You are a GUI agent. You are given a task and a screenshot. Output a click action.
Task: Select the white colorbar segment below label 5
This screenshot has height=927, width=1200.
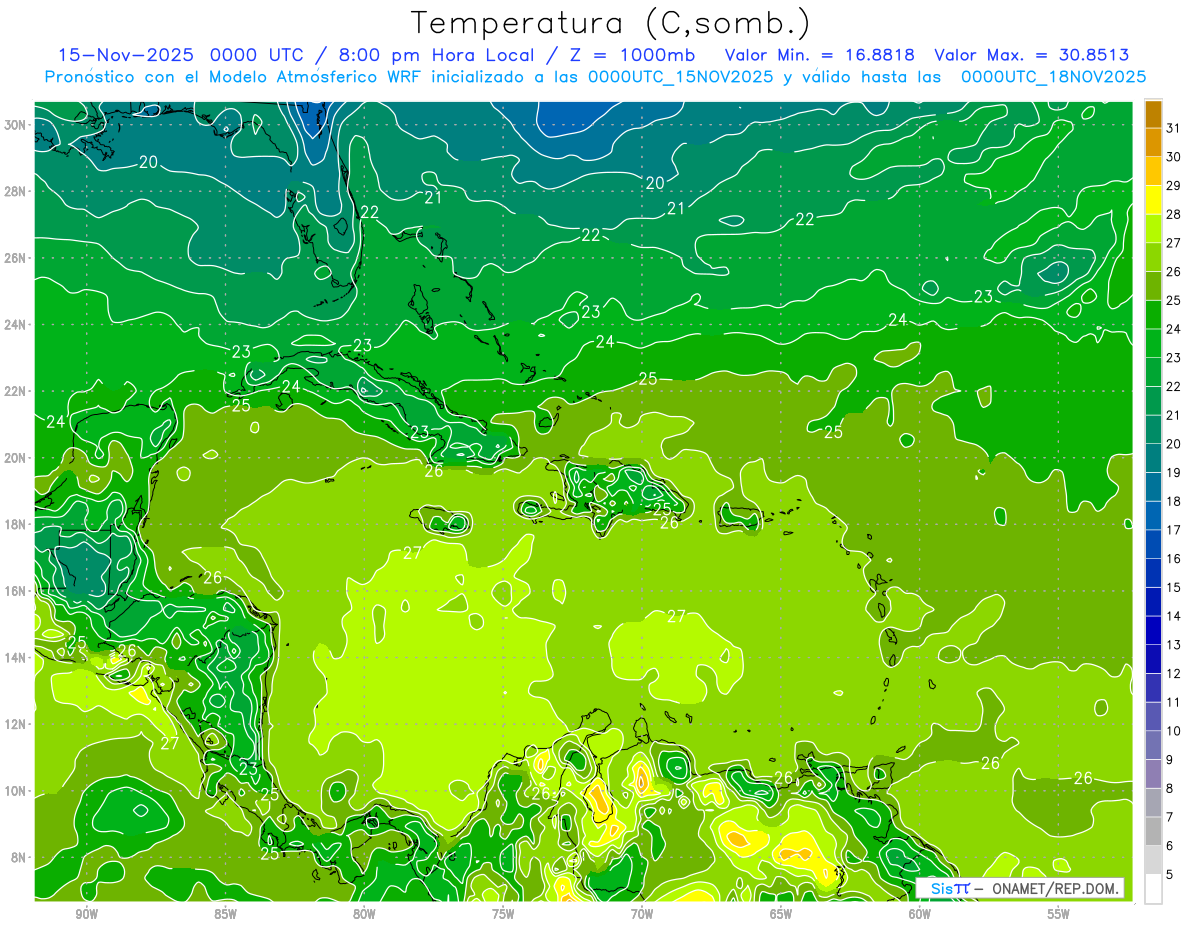[1153, 888]
